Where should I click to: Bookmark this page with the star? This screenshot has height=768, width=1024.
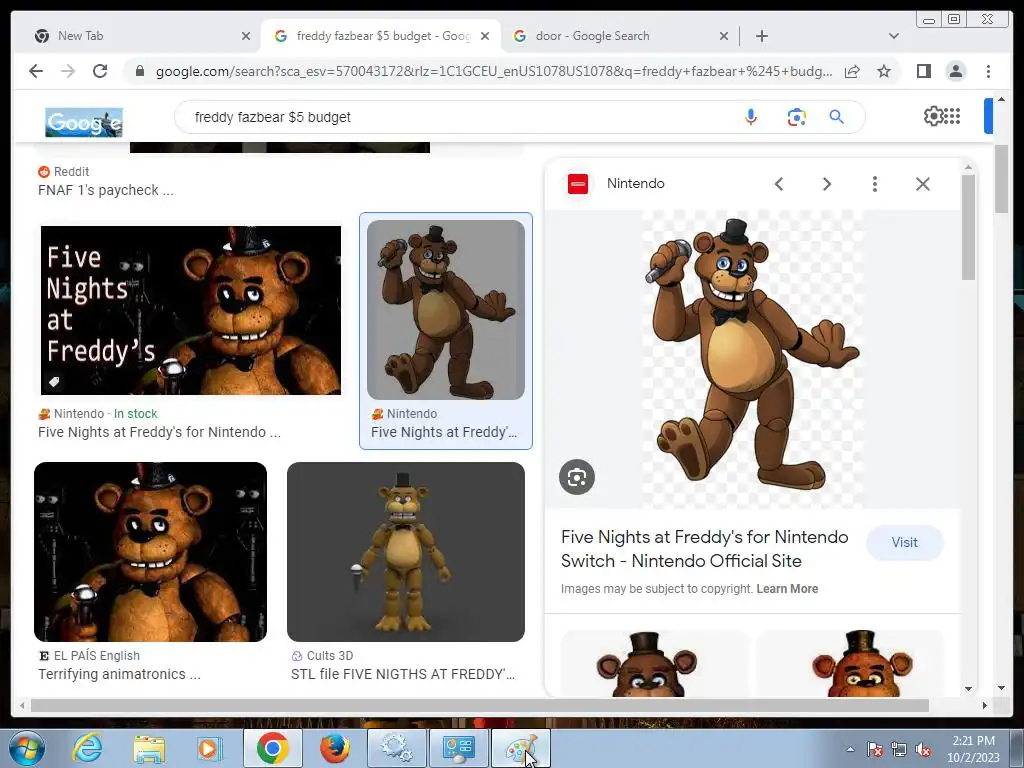pyautogui.click(x=884, y=71)
